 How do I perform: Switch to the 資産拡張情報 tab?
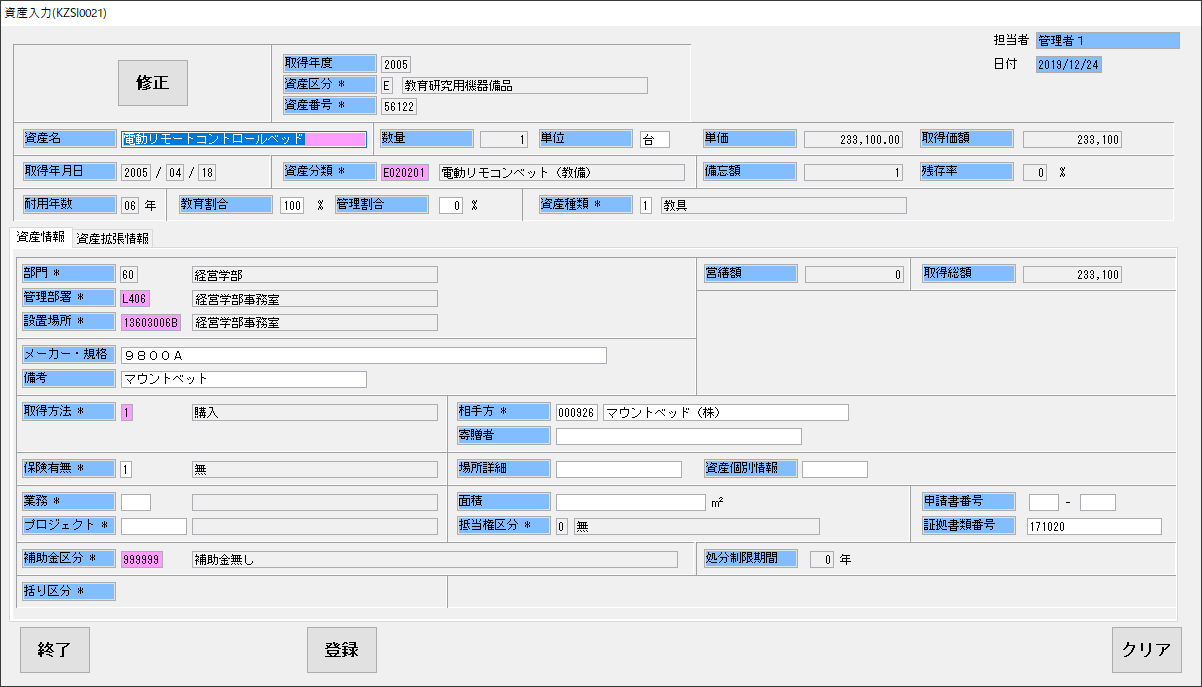pos(113,238)
